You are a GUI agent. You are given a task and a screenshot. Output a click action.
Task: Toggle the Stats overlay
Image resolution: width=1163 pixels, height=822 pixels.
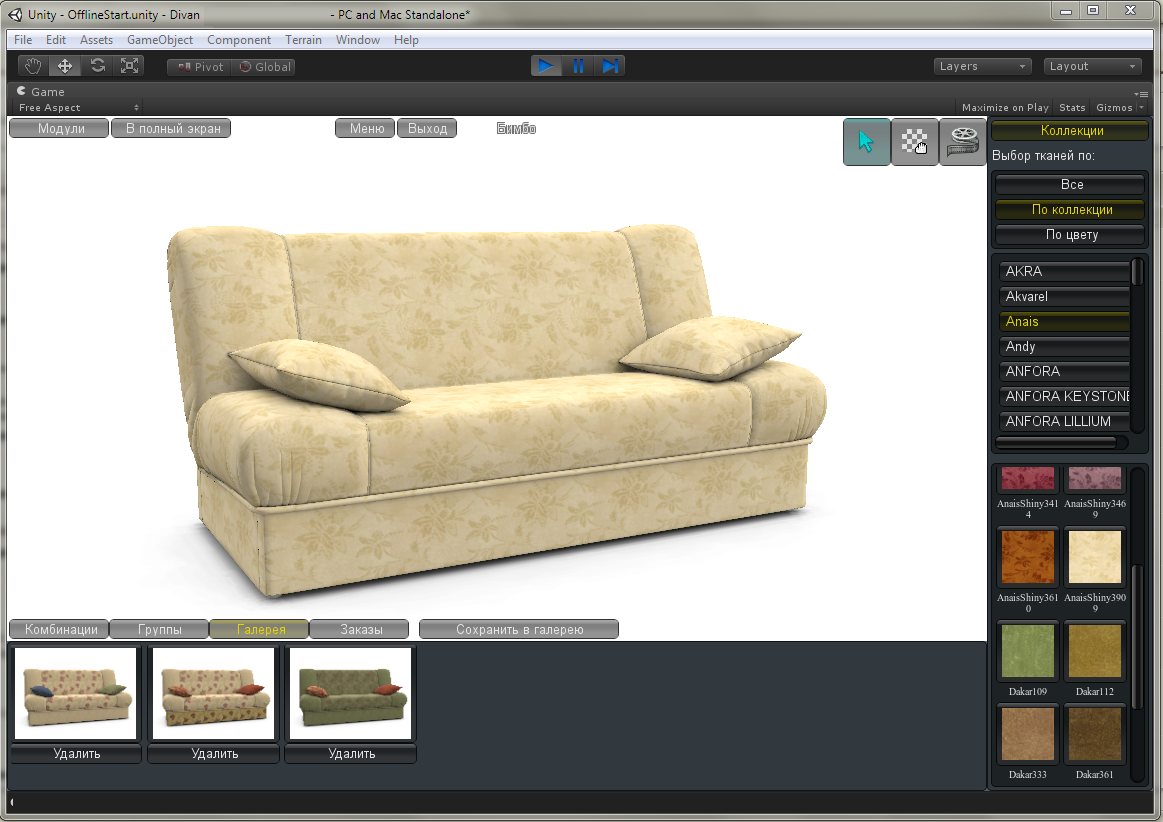1073,108
